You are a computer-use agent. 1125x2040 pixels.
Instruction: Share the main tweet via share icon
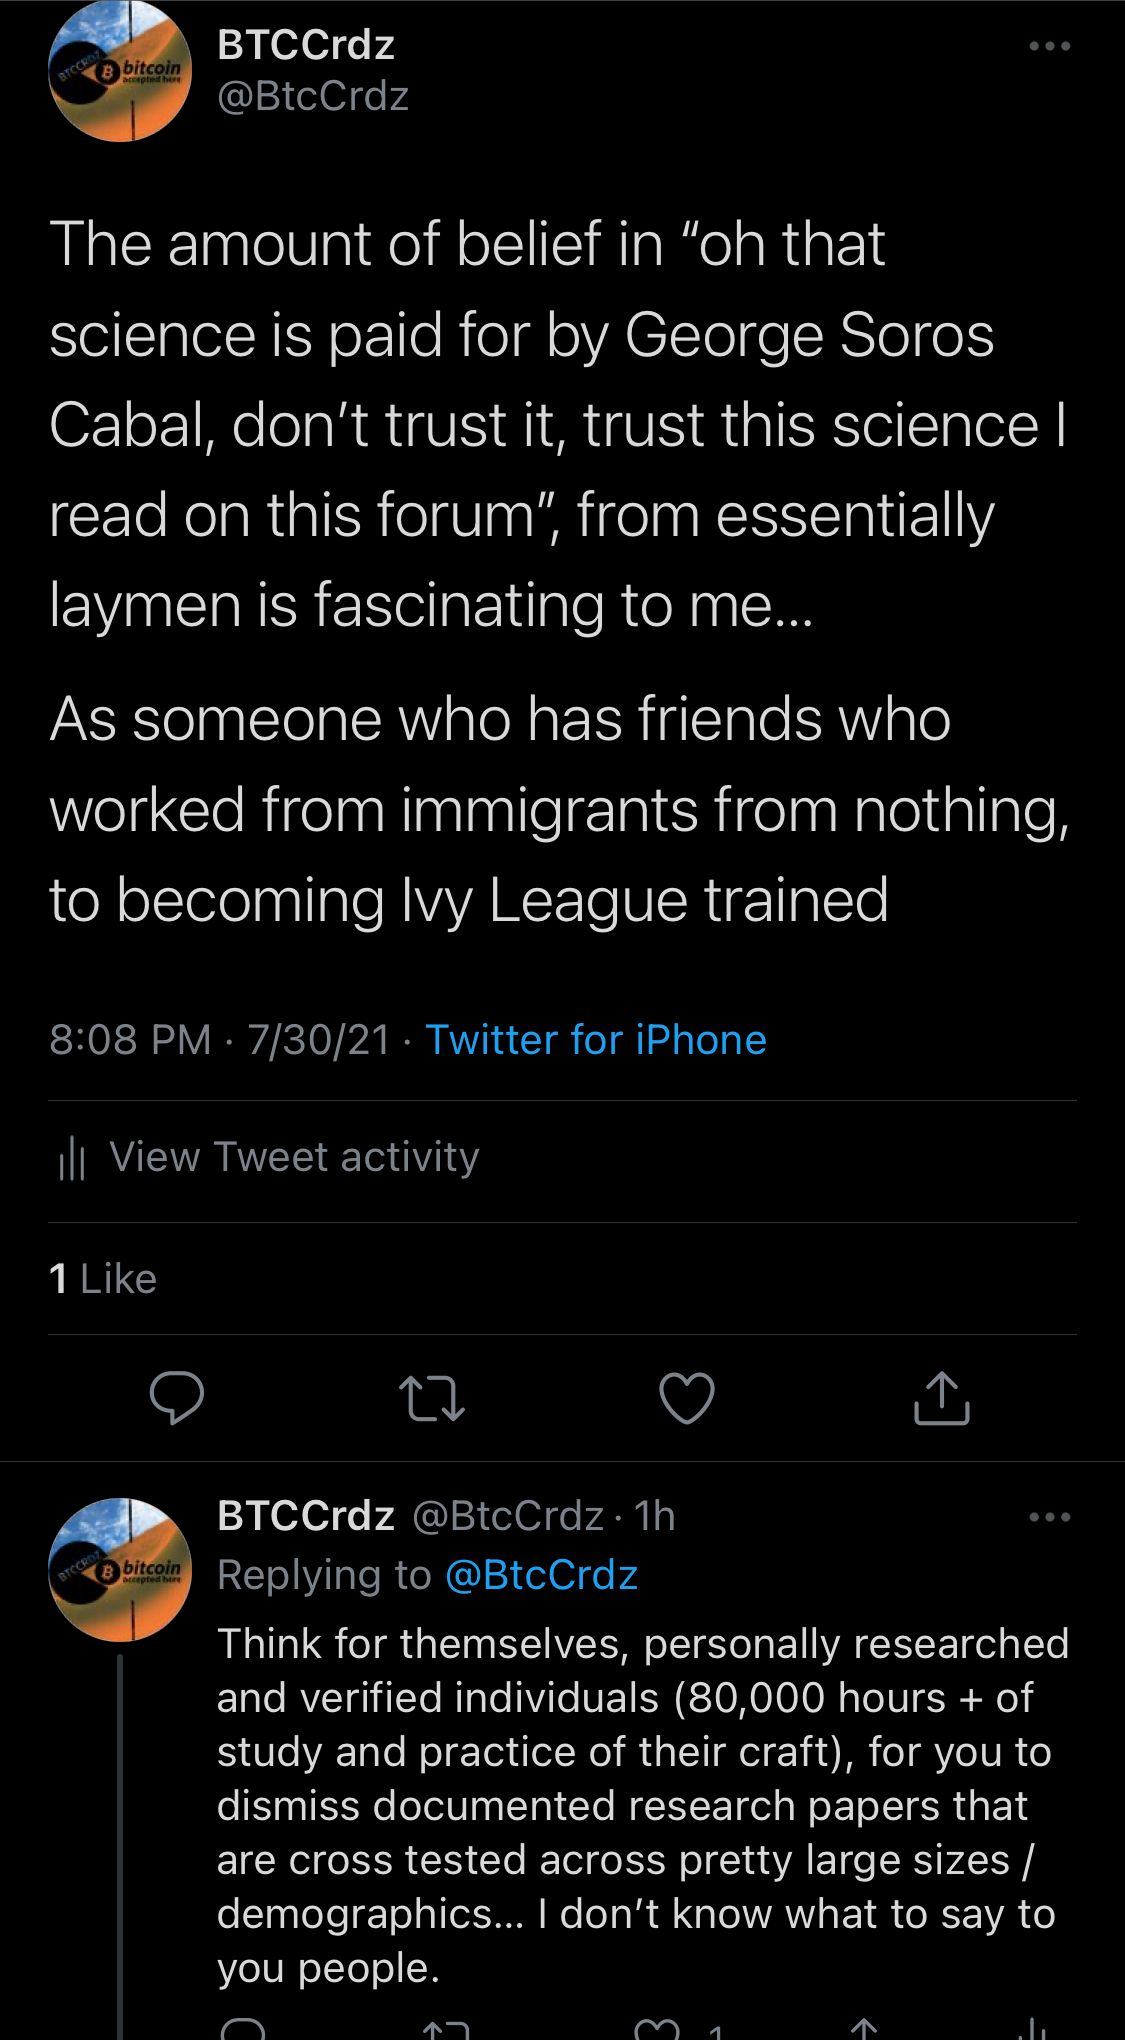(x=941, y=1397)
